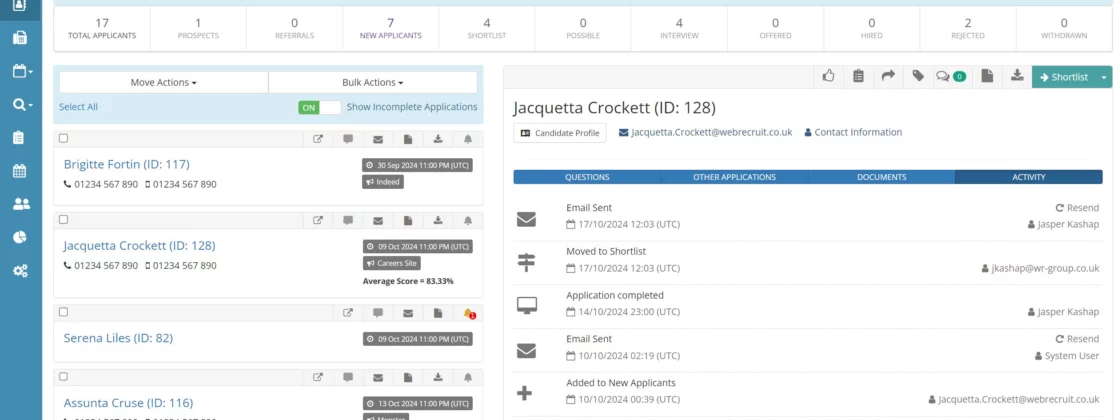The width and height of the screenshot is (1120, 420).
Task: Tick the checkbox for Brigitte Fortin
Action: click(64, 139)
